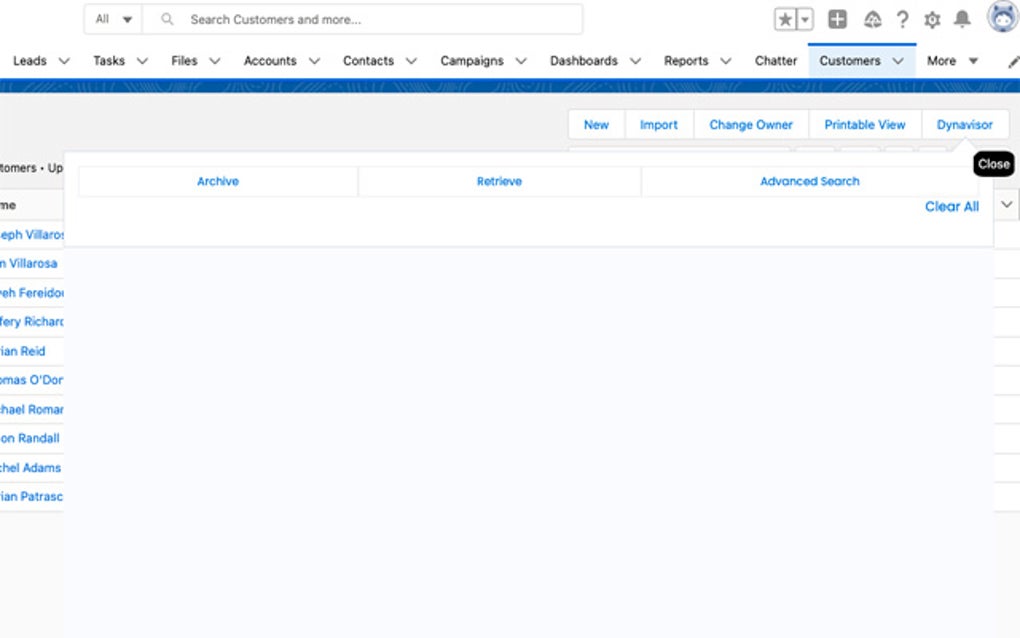Open the Customers tab dropdown arrow
The height and width of the screenshot is (638, 1020).
[897, 61]
